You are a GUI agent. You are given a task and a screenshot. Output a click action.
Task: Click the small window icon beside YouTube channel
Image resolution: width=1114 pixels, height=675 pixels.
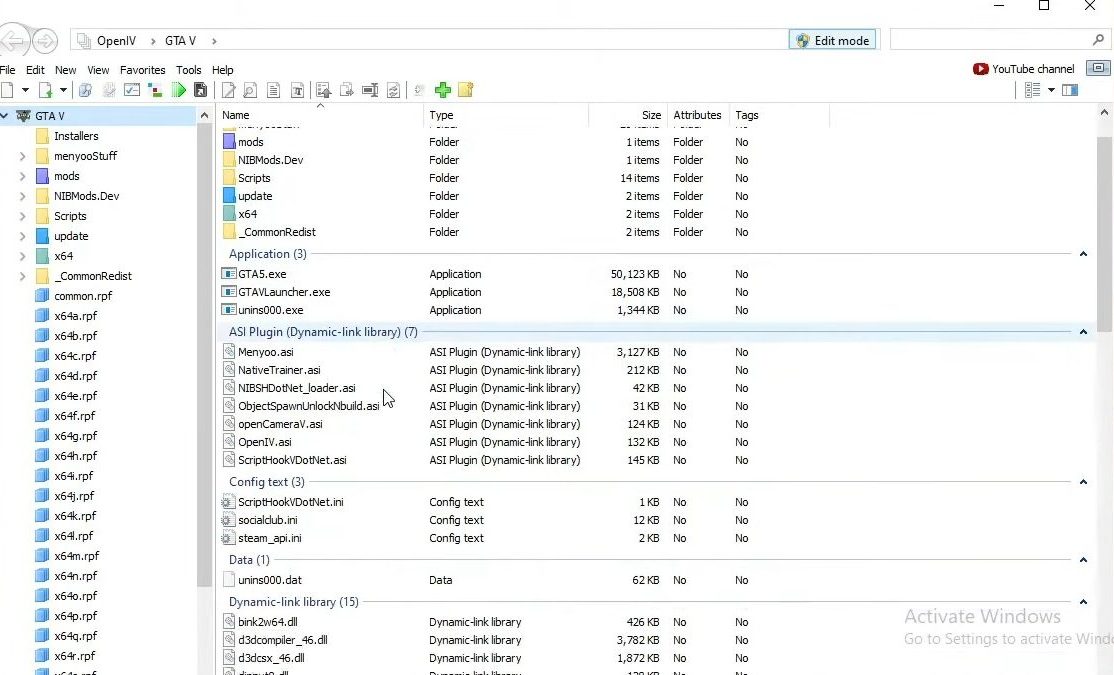pyautogui.click(x=1098, y=68)
